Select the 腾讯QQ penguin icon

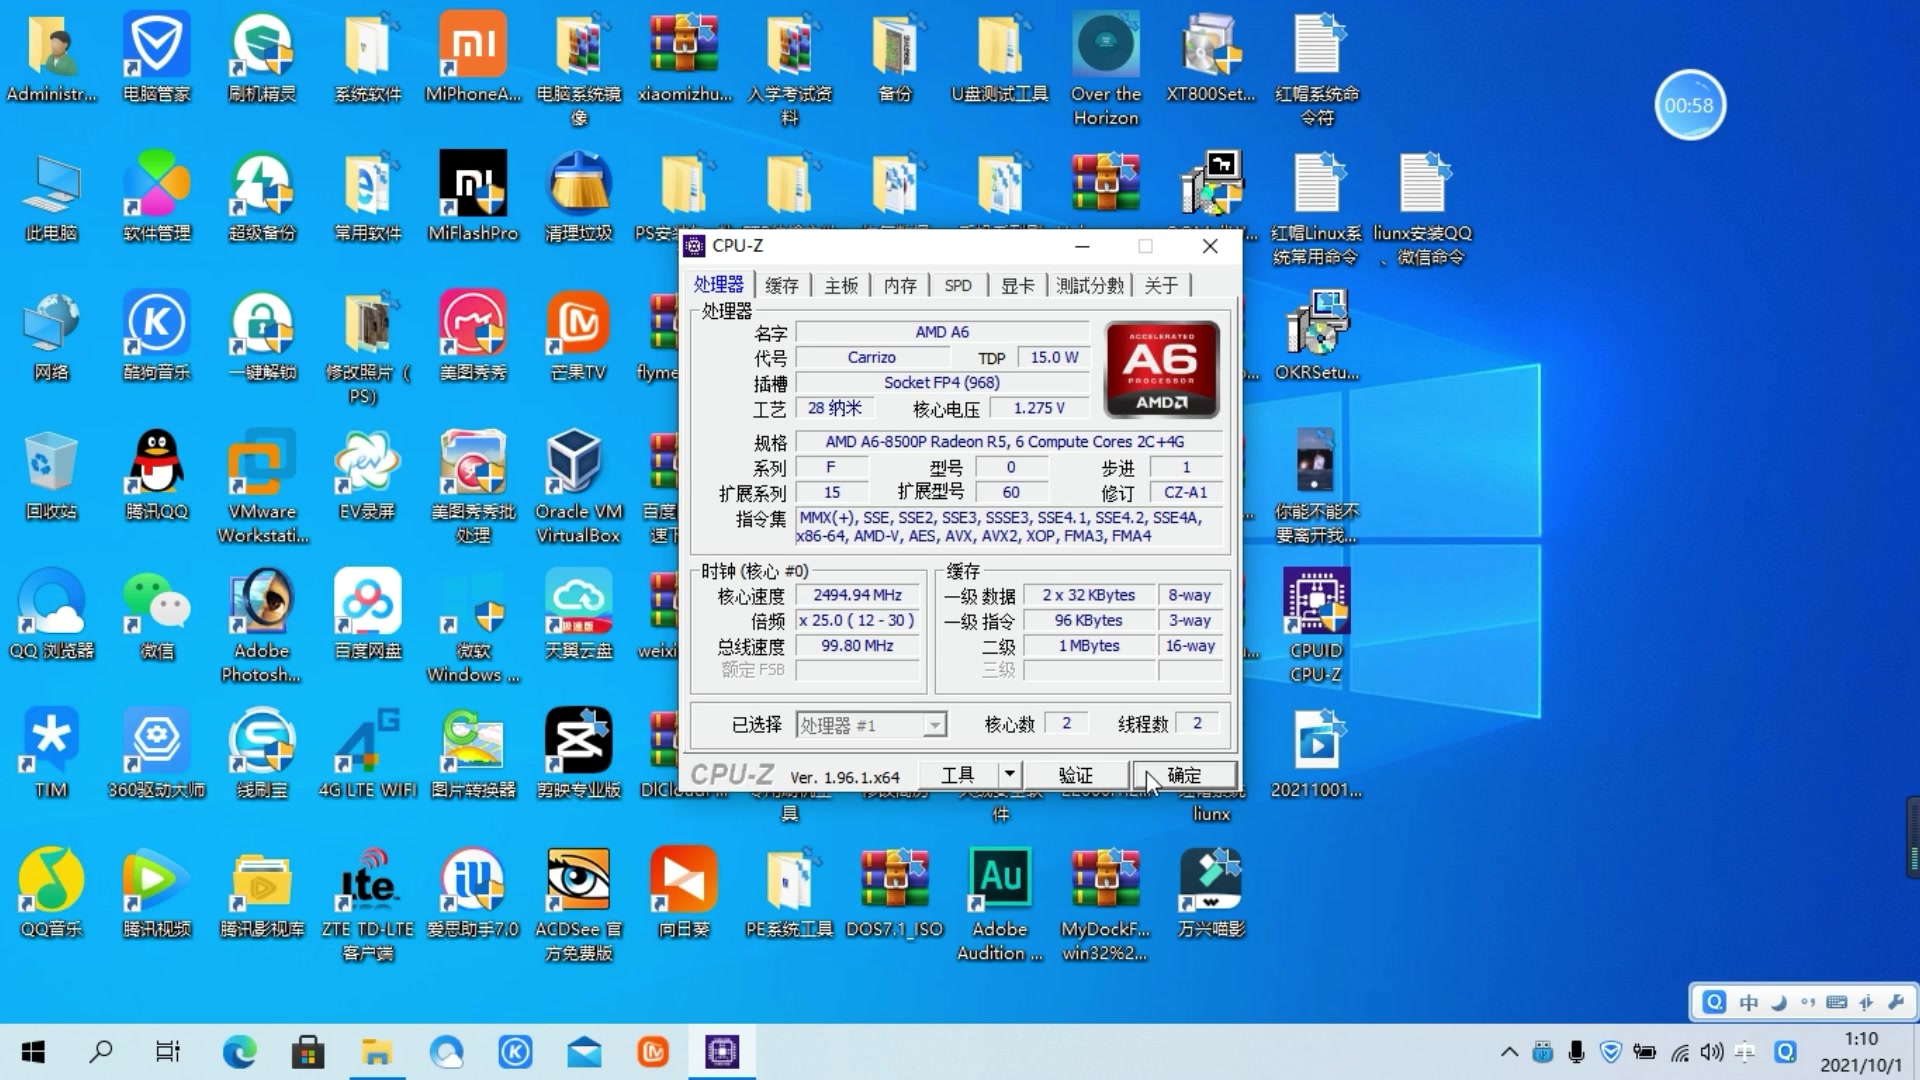coord(157,475)
